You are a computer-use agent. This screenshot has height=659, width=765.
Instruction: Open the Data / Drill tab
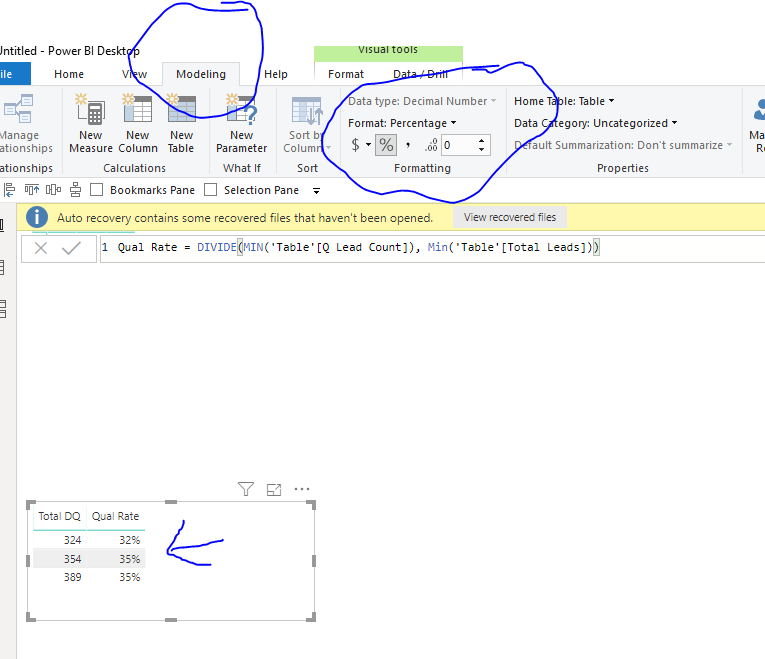click(x=420, y=74)
